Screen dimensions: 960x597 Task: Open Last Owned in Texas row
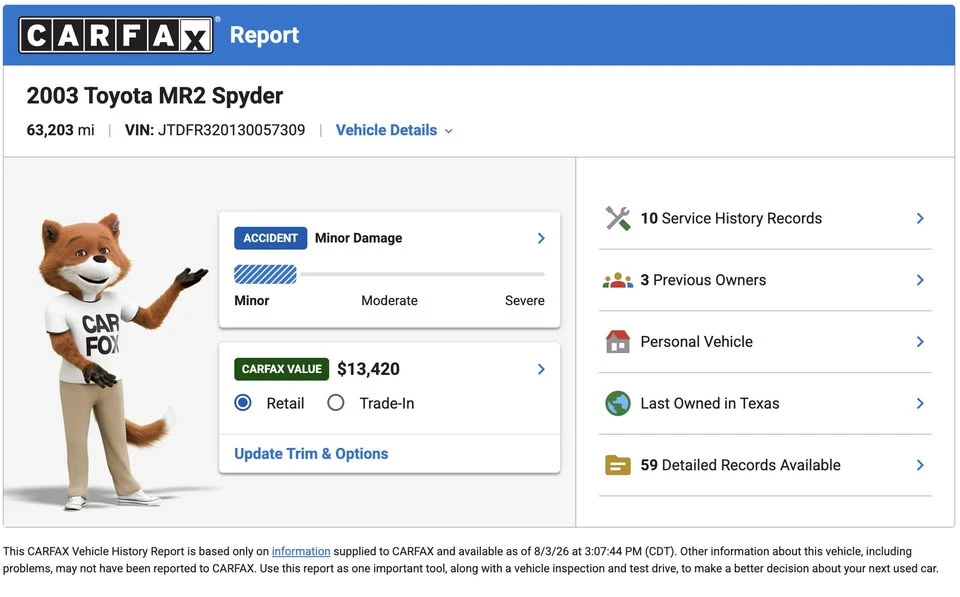pos(765,404)
